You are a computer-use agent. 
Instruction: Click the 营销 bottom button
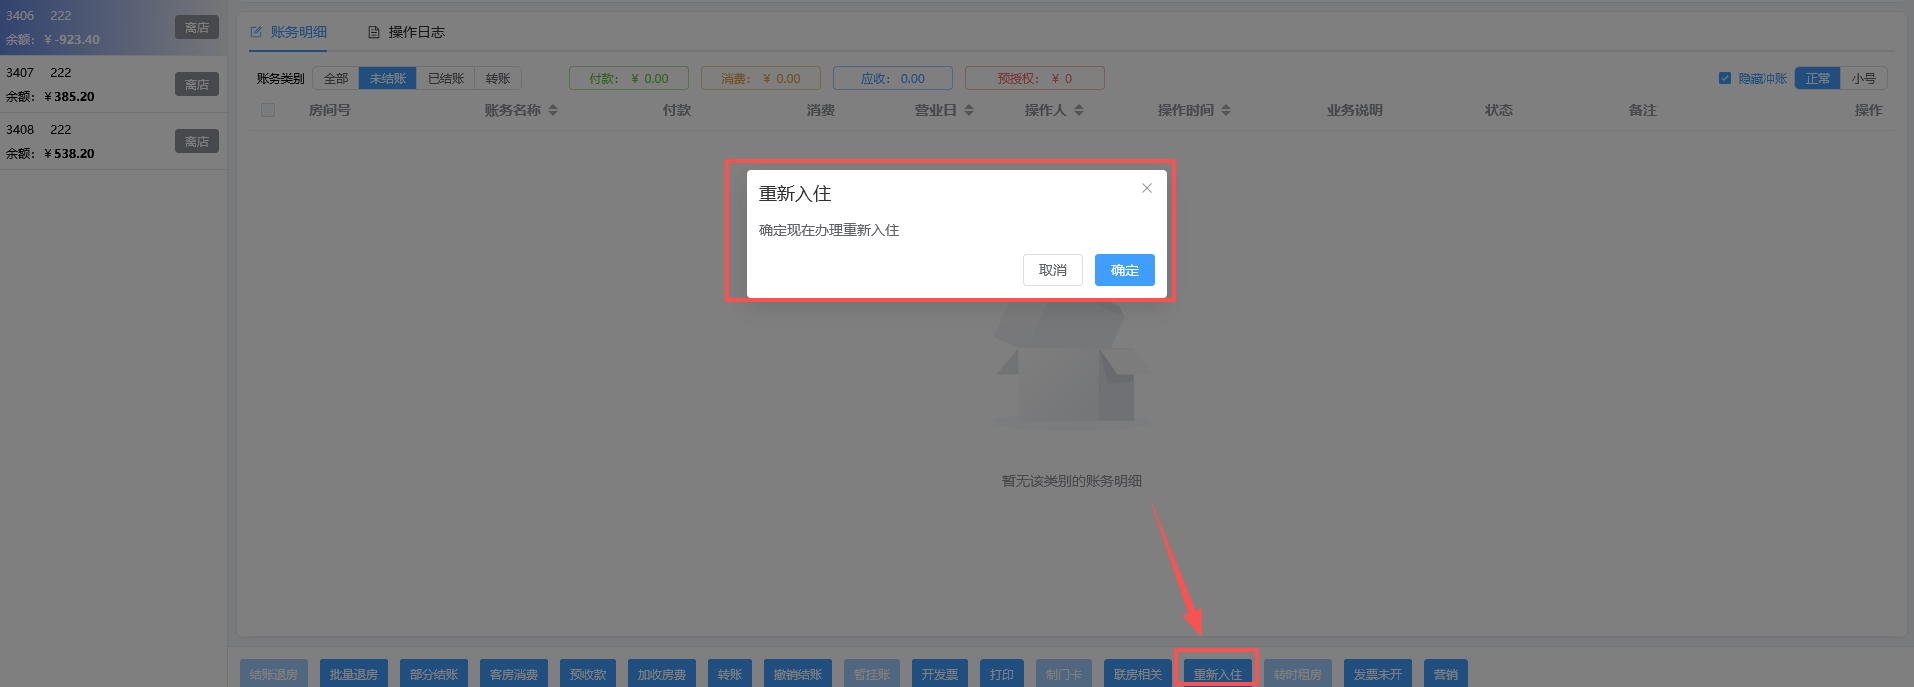tap(1446, 674)
